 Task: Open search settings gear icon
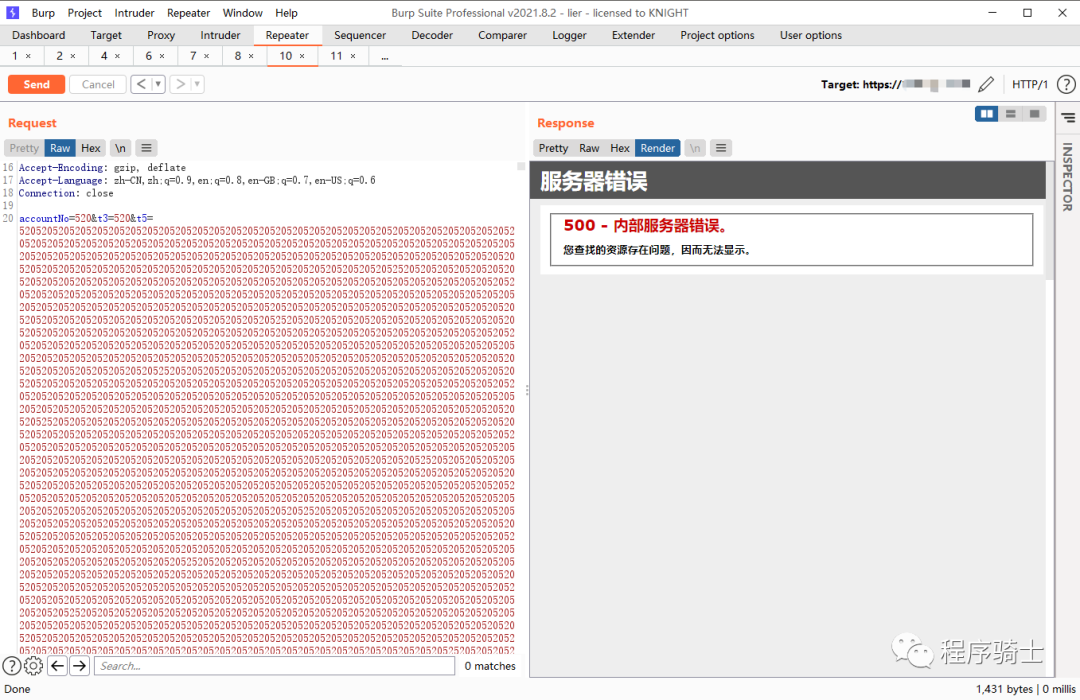click(x=33, y=666)
